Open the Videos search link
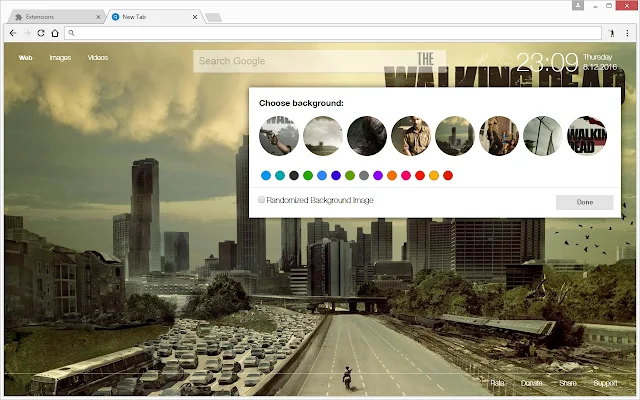 pos(98,58)
